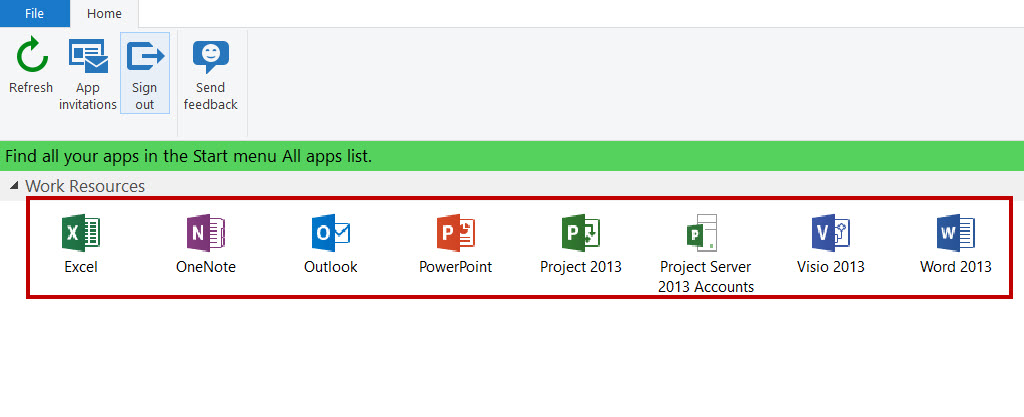Start the Outlook remote app icon
The height and width of the screenshot is (417, 1024).
(331, 233)
